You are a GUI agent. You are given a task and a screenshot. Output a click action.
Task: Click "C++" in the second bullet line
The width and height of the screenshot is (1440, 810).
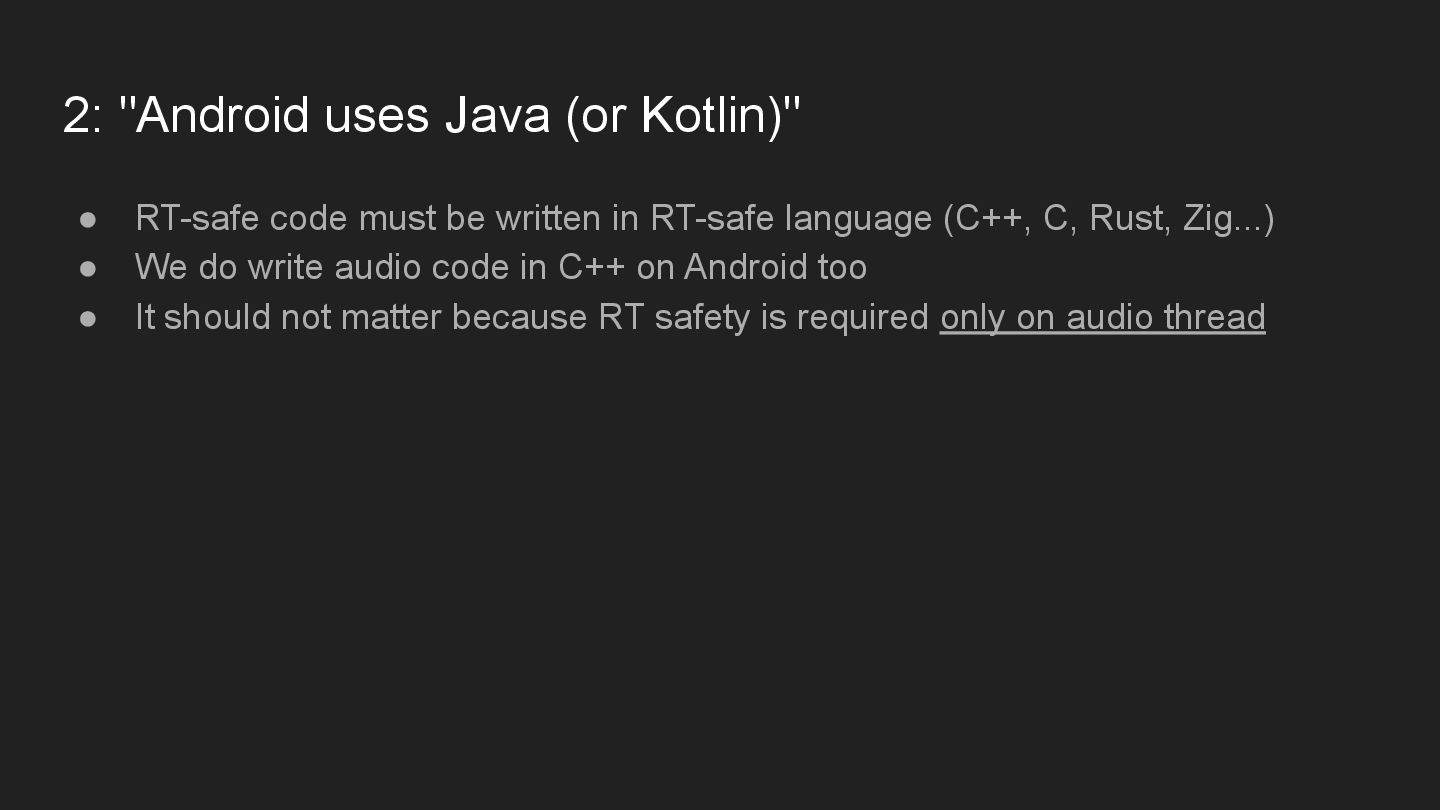(x=591, y=267)
